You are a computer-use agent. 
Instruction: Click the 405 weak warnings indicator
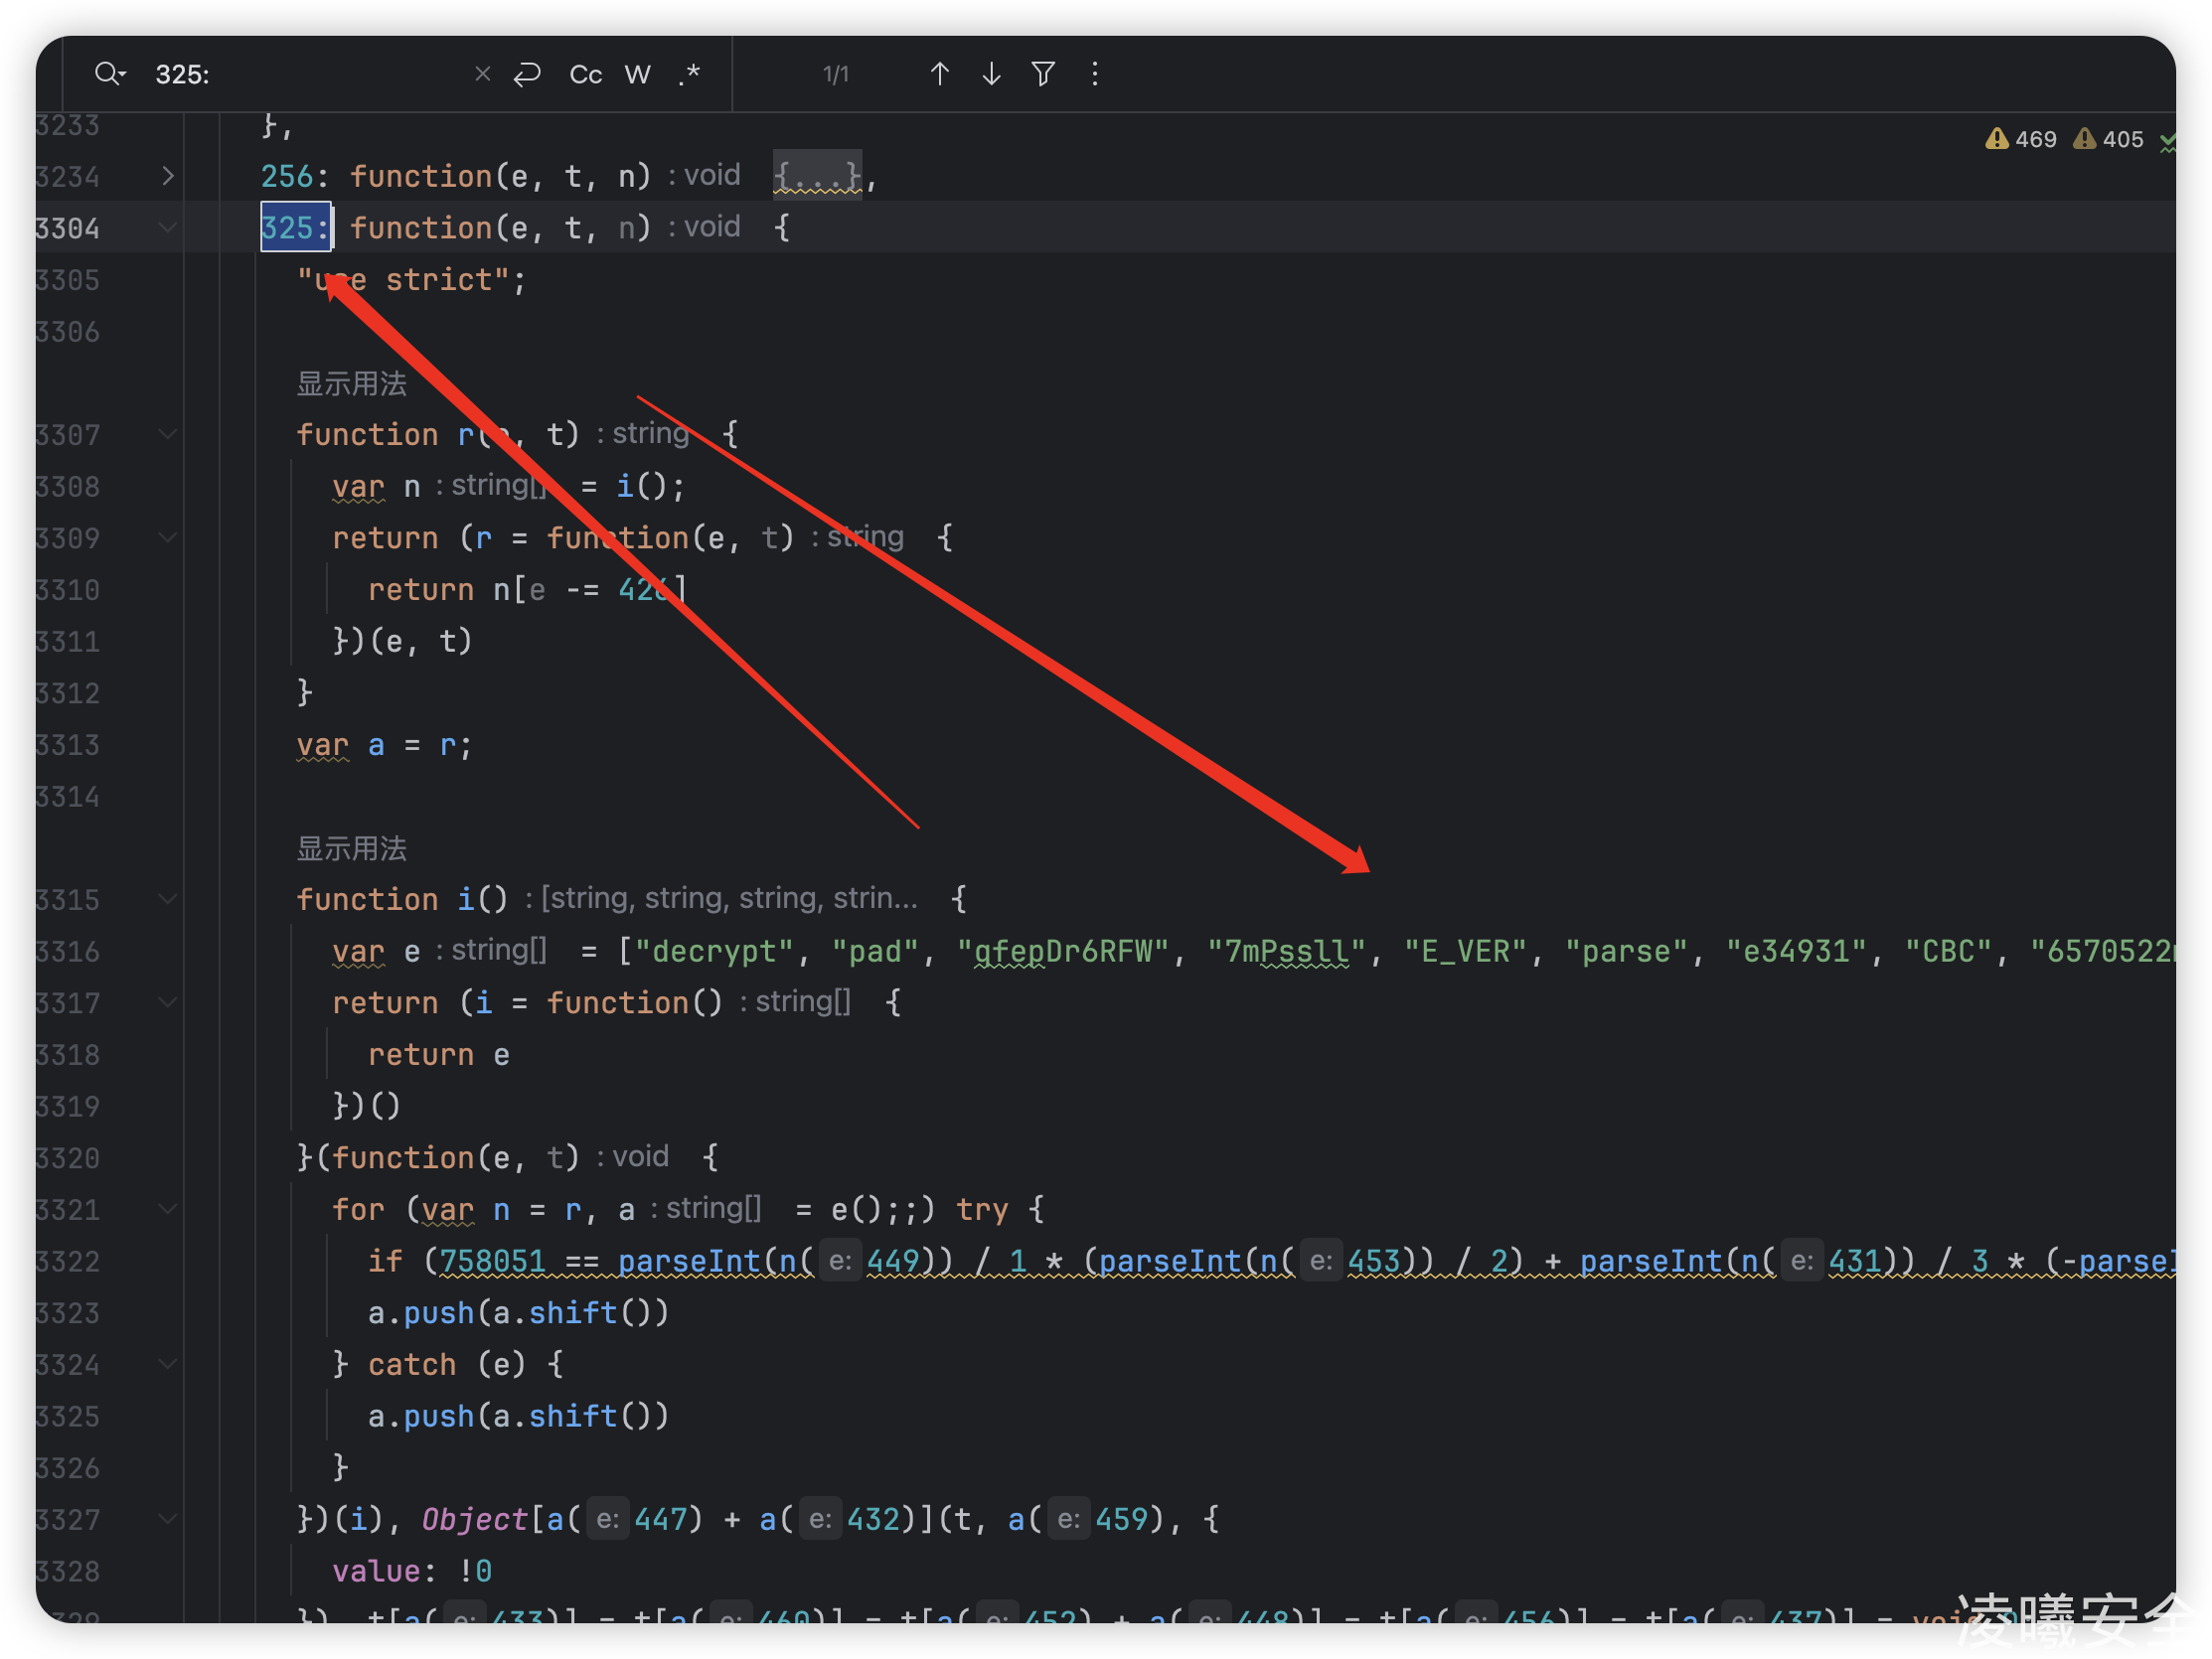pyautogui.click(x=2108, y=139)
